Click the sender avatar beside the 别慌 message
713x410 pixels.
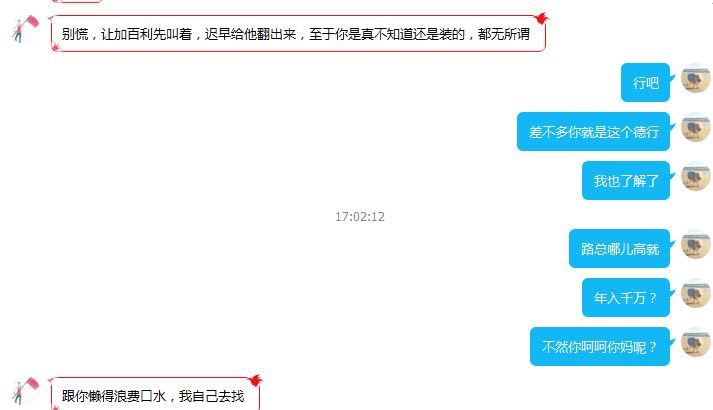pyautogui.click(x=25, y=29)
